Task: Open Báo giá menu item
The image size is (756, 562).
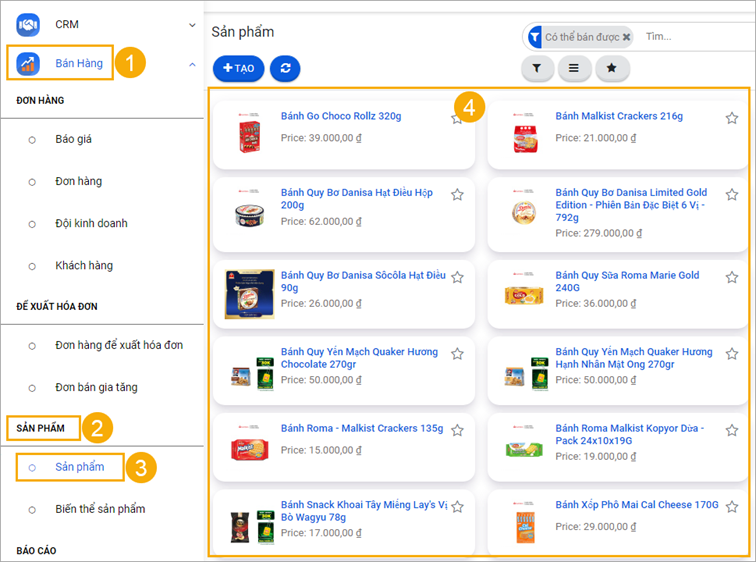Action: coord(73,139)
